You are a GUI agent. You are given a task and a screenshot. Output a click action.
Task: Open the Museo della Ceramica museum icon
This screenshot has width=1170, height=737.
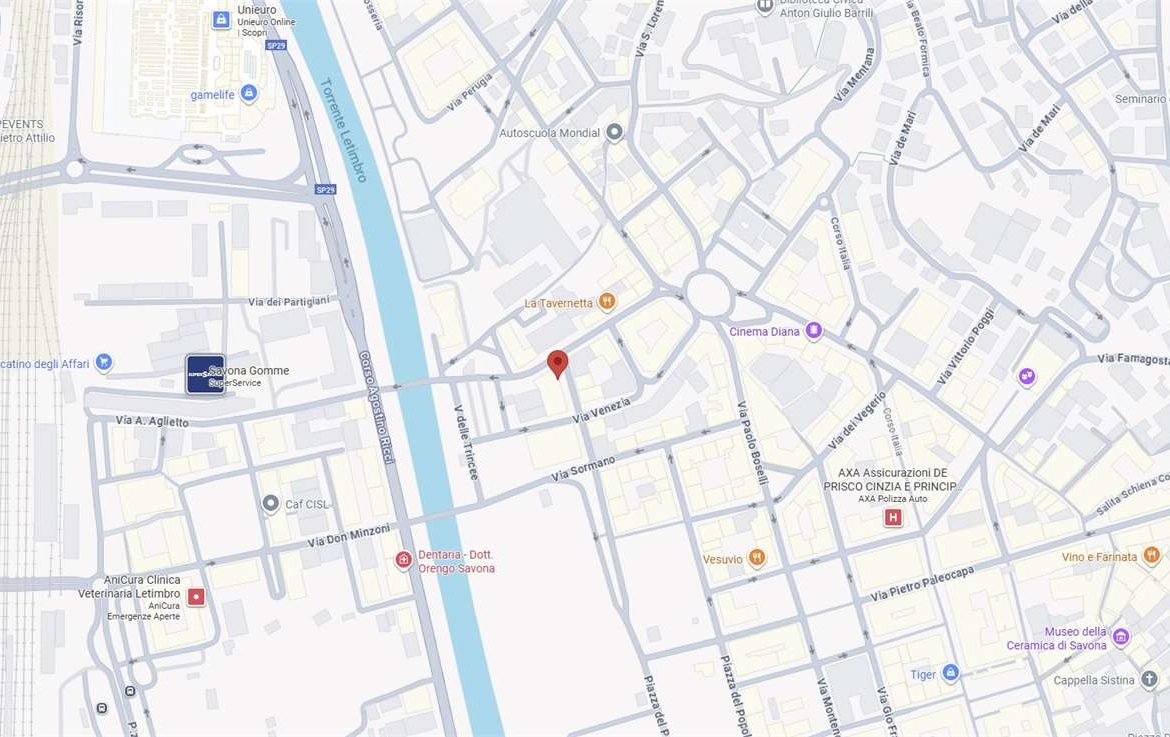click(1120, 638)
